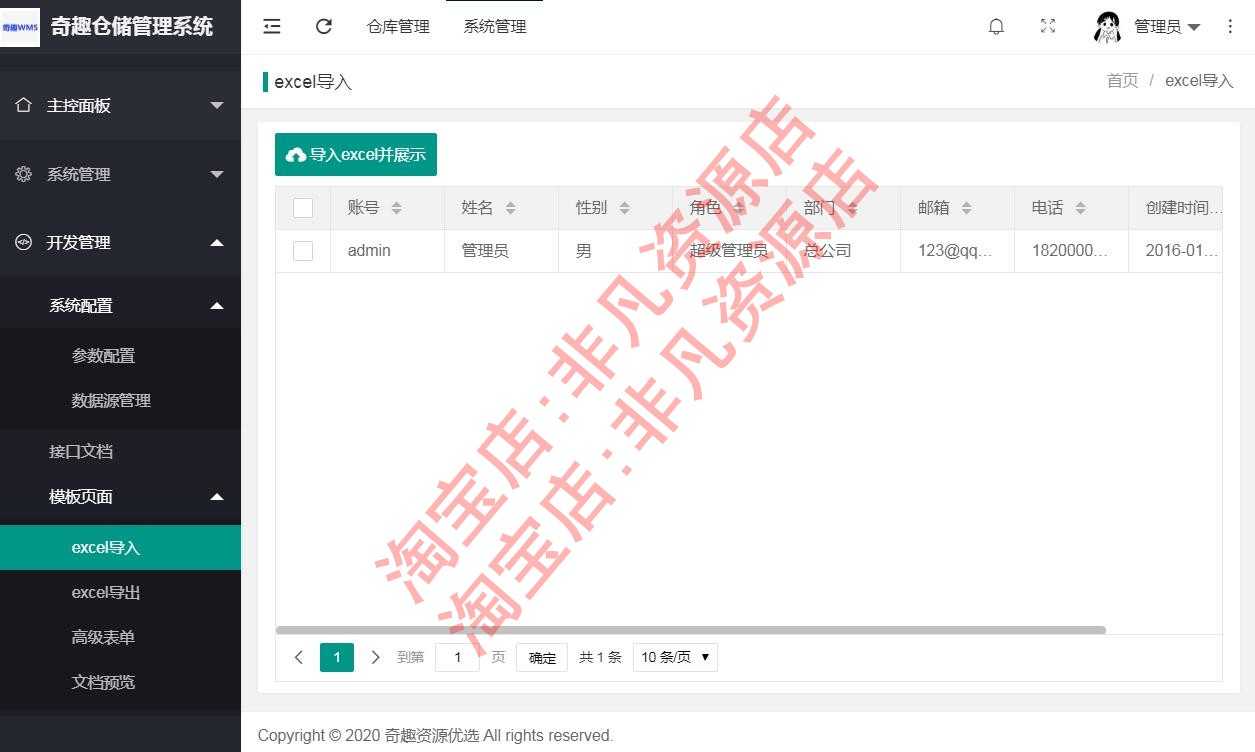Image resolution: width=1255 pixels, height=752 pixels.
Task: Open the overflow menu via three-dot icon
Action: [x=1231, y=26]
